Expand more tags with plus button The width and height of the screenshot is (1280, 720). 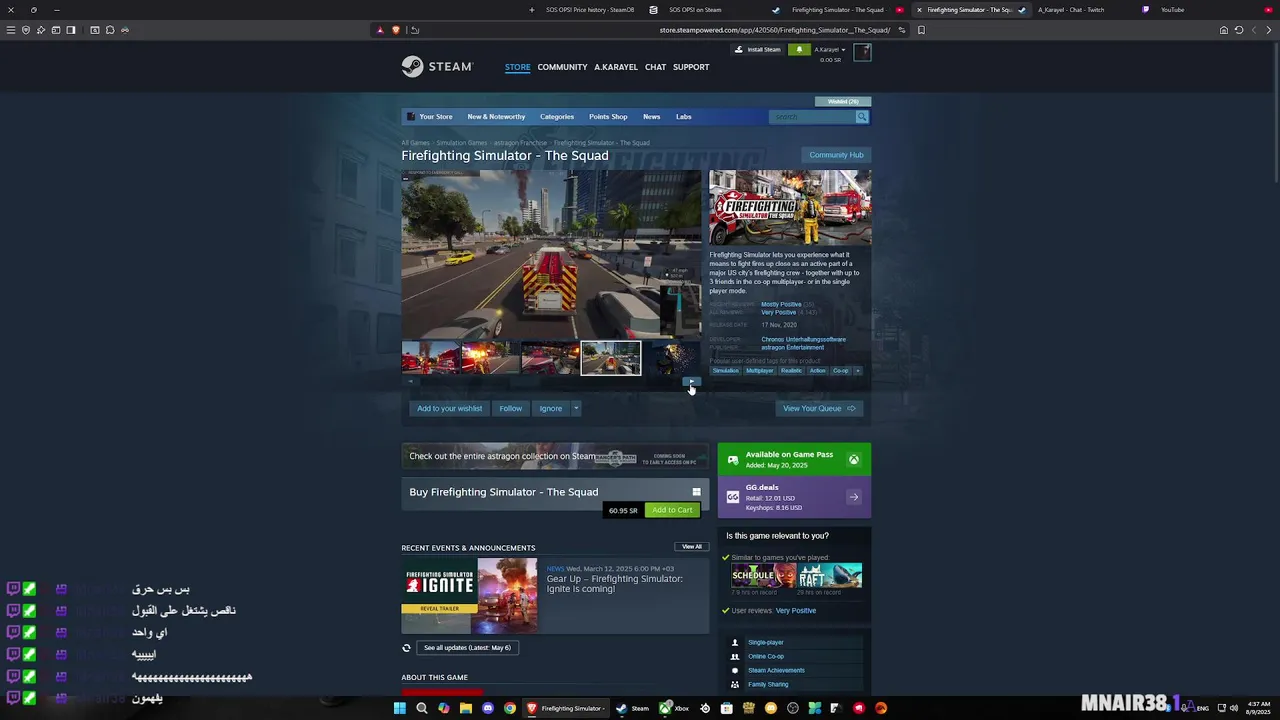857,371
